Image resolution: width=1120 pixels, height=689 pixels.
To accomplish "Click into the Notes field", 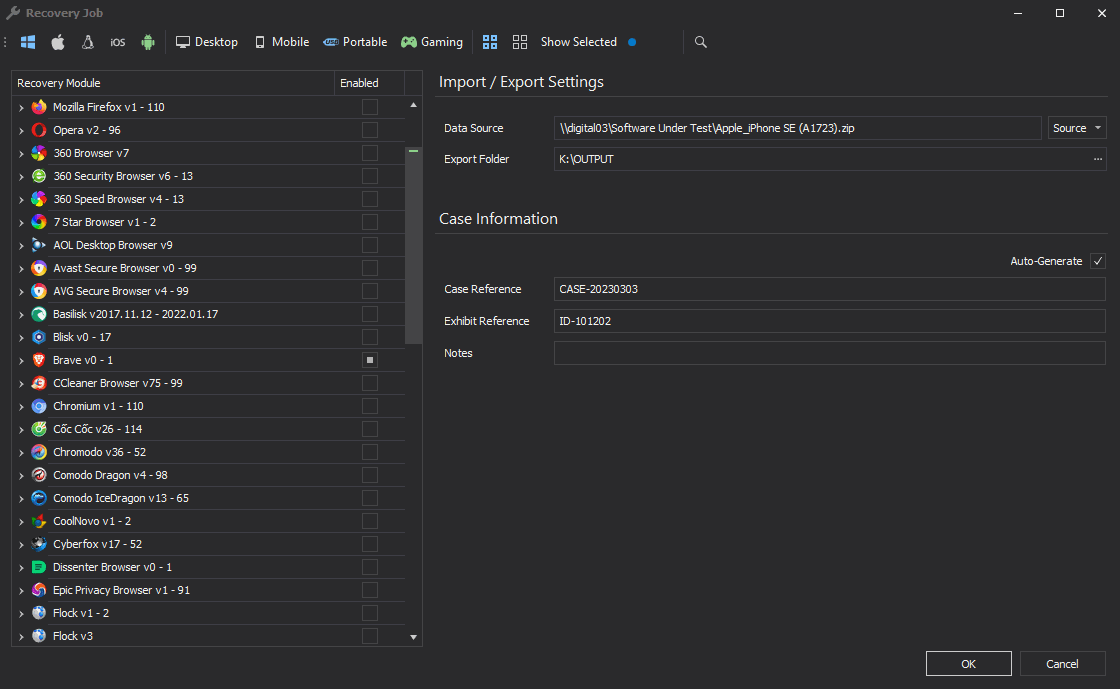I will pyautogui.click(x=829, y=353).
